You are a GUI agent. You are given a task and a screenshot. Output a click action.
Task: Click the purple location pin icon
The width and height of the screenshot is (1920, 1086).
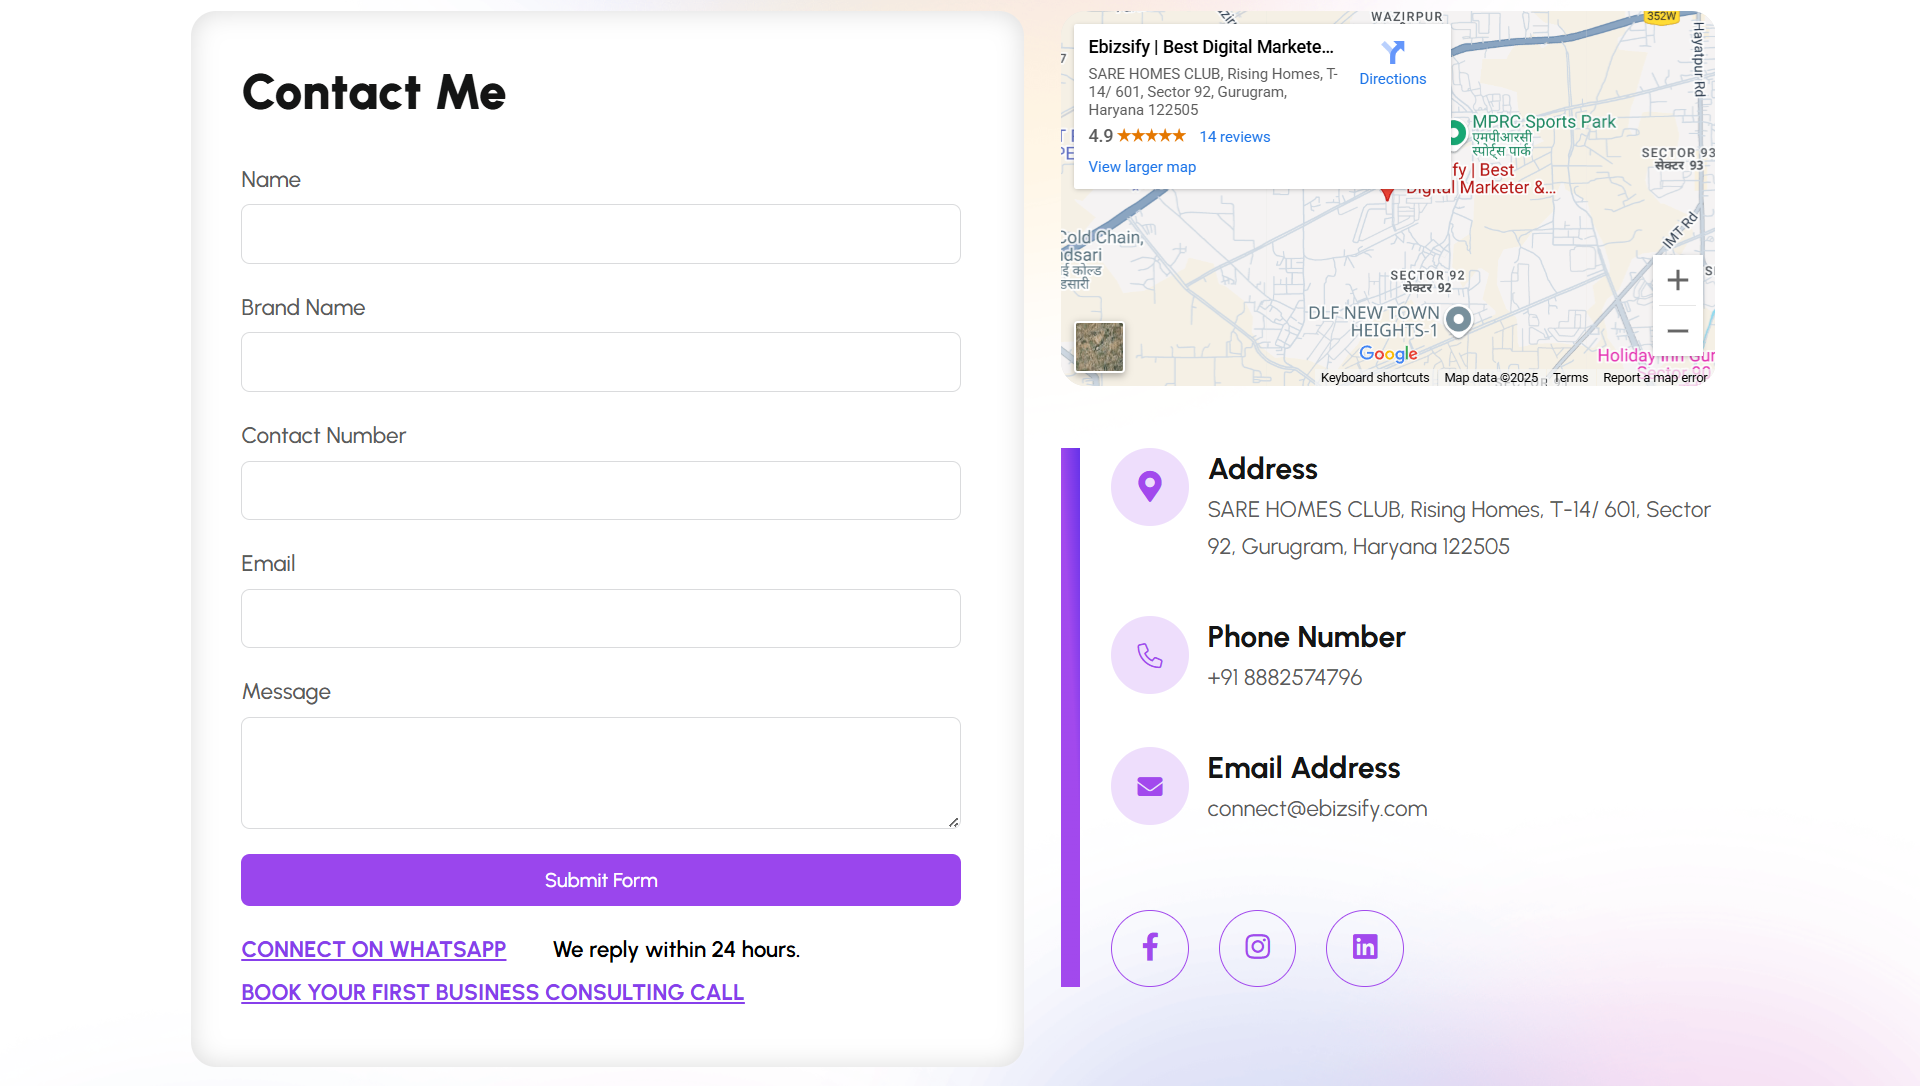tap(1150, 487)
